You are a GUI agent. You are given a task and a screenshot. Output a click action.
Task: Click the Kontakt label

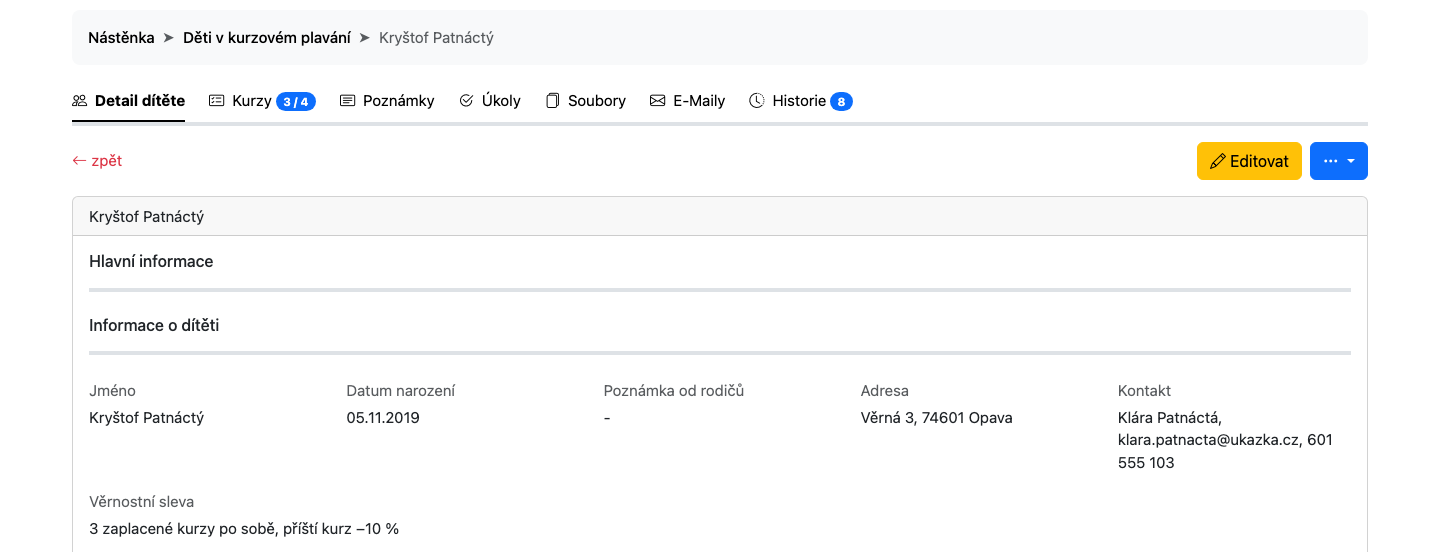pyautogui.click(x=1144, y=391)
